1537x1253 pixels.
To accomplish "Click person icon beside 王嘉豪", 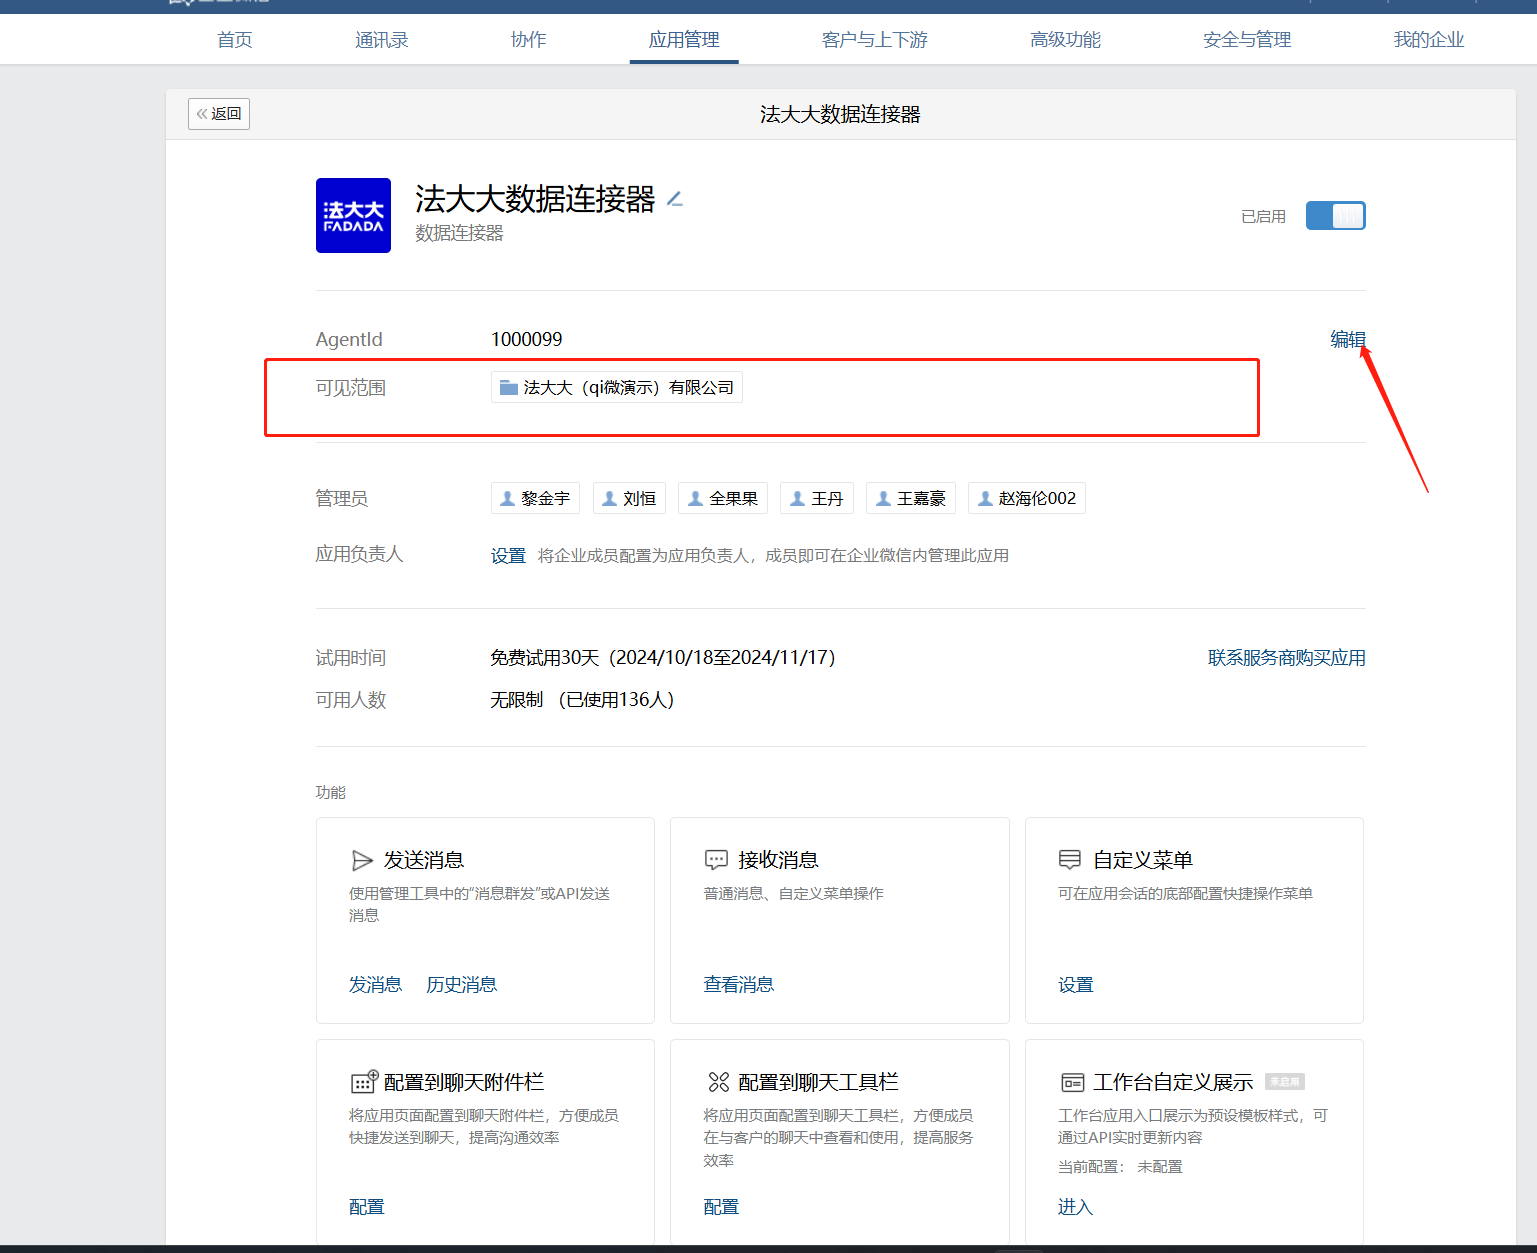I will (883, 498).
